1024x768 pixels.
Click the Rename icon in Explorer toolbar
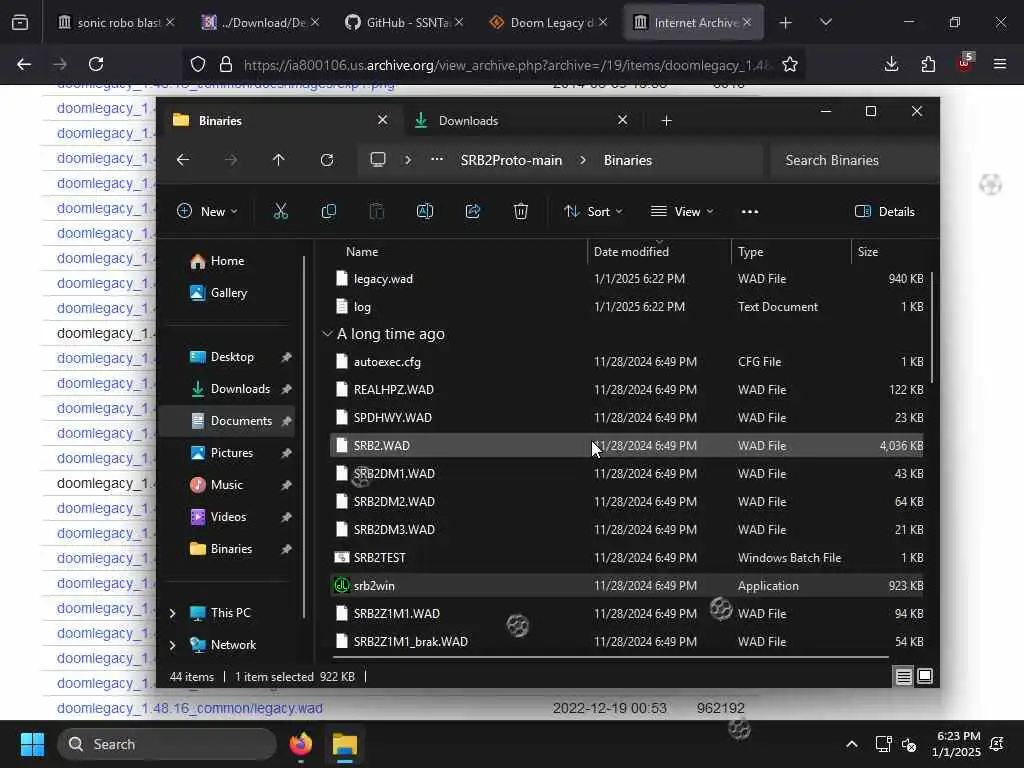pyautogui.click(x=424, y=212)
